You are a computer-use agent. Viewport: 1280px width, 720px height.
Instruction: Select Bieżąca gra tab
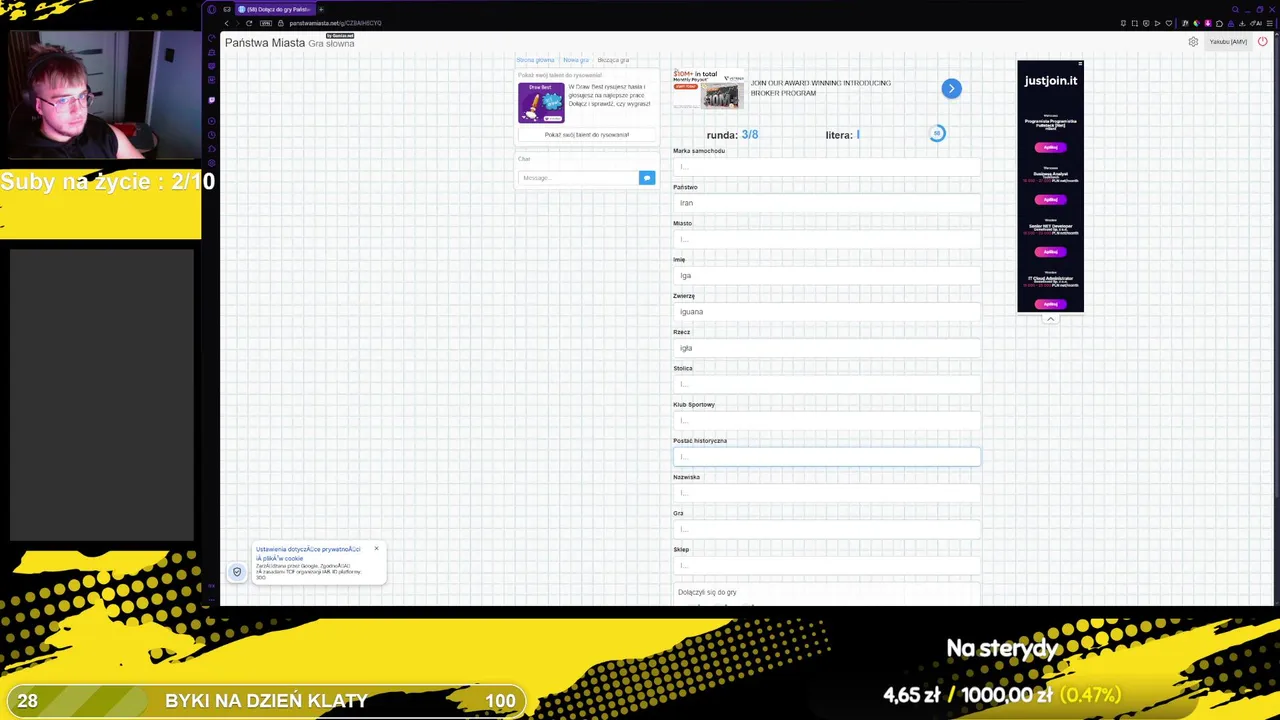(x=613, y=60)
